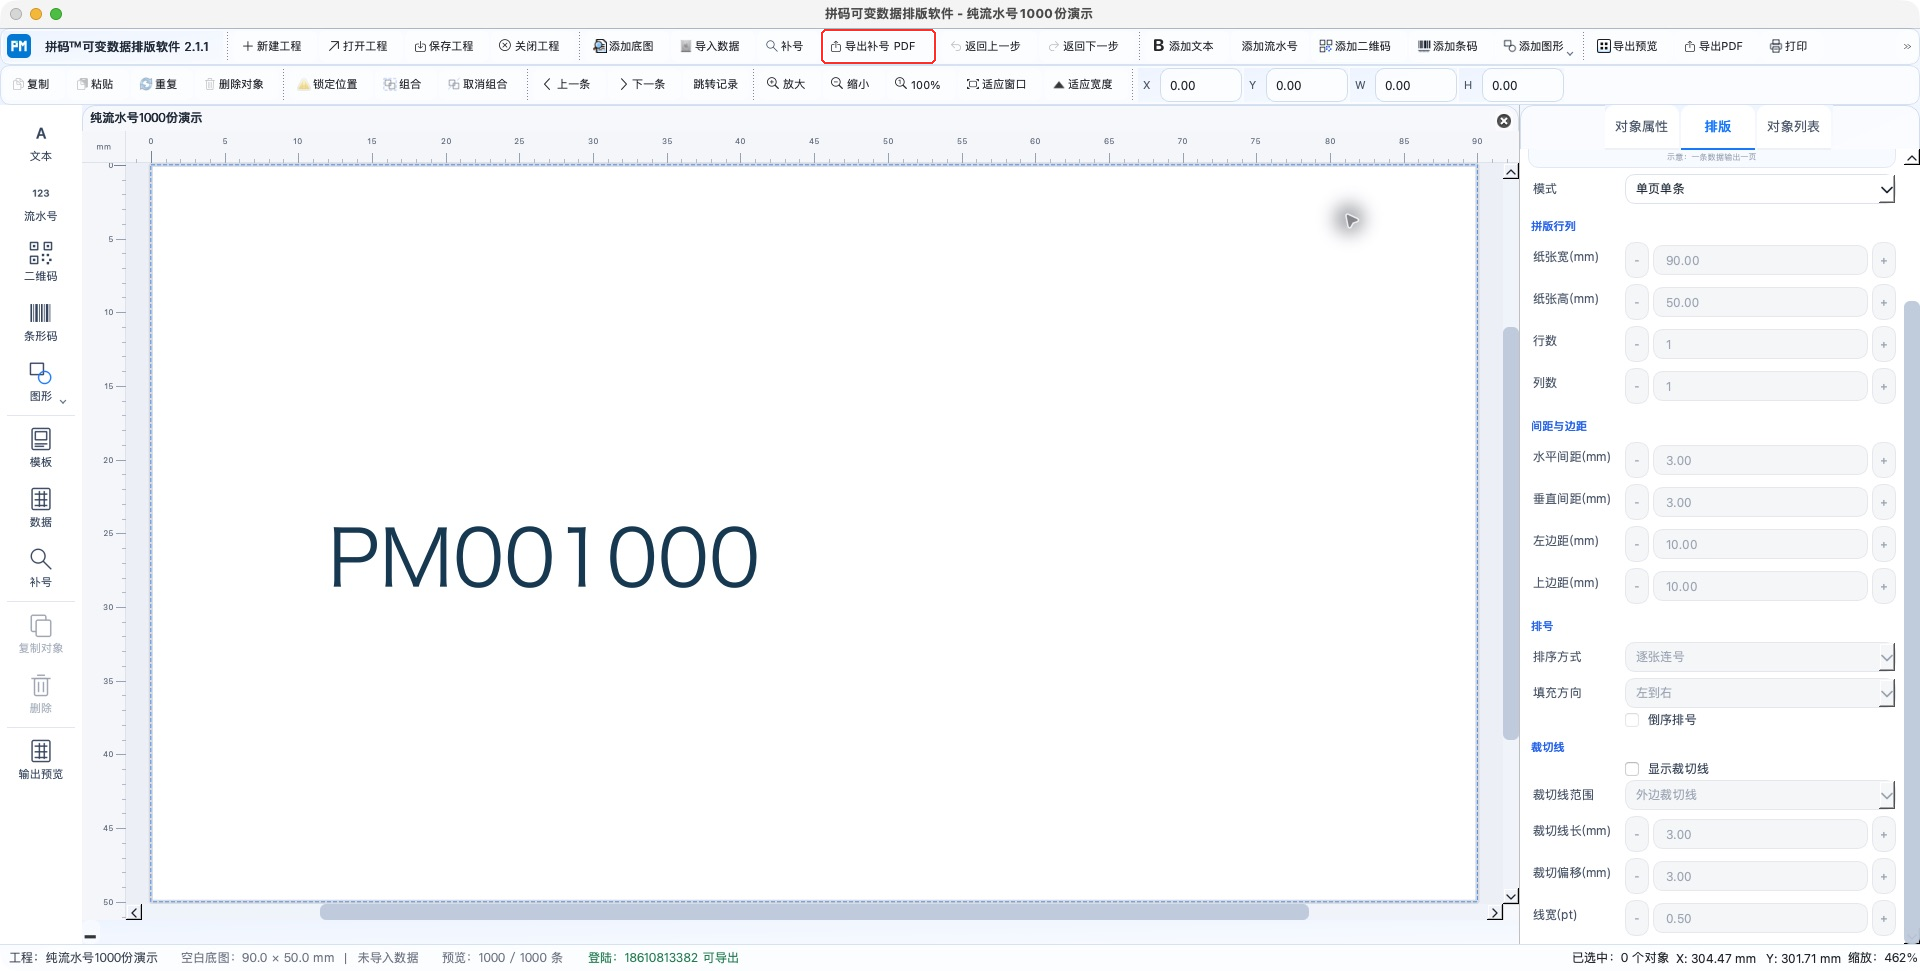Open 输出预览 output preview in sidebar
1920x971 pixels.
point(41,760)
